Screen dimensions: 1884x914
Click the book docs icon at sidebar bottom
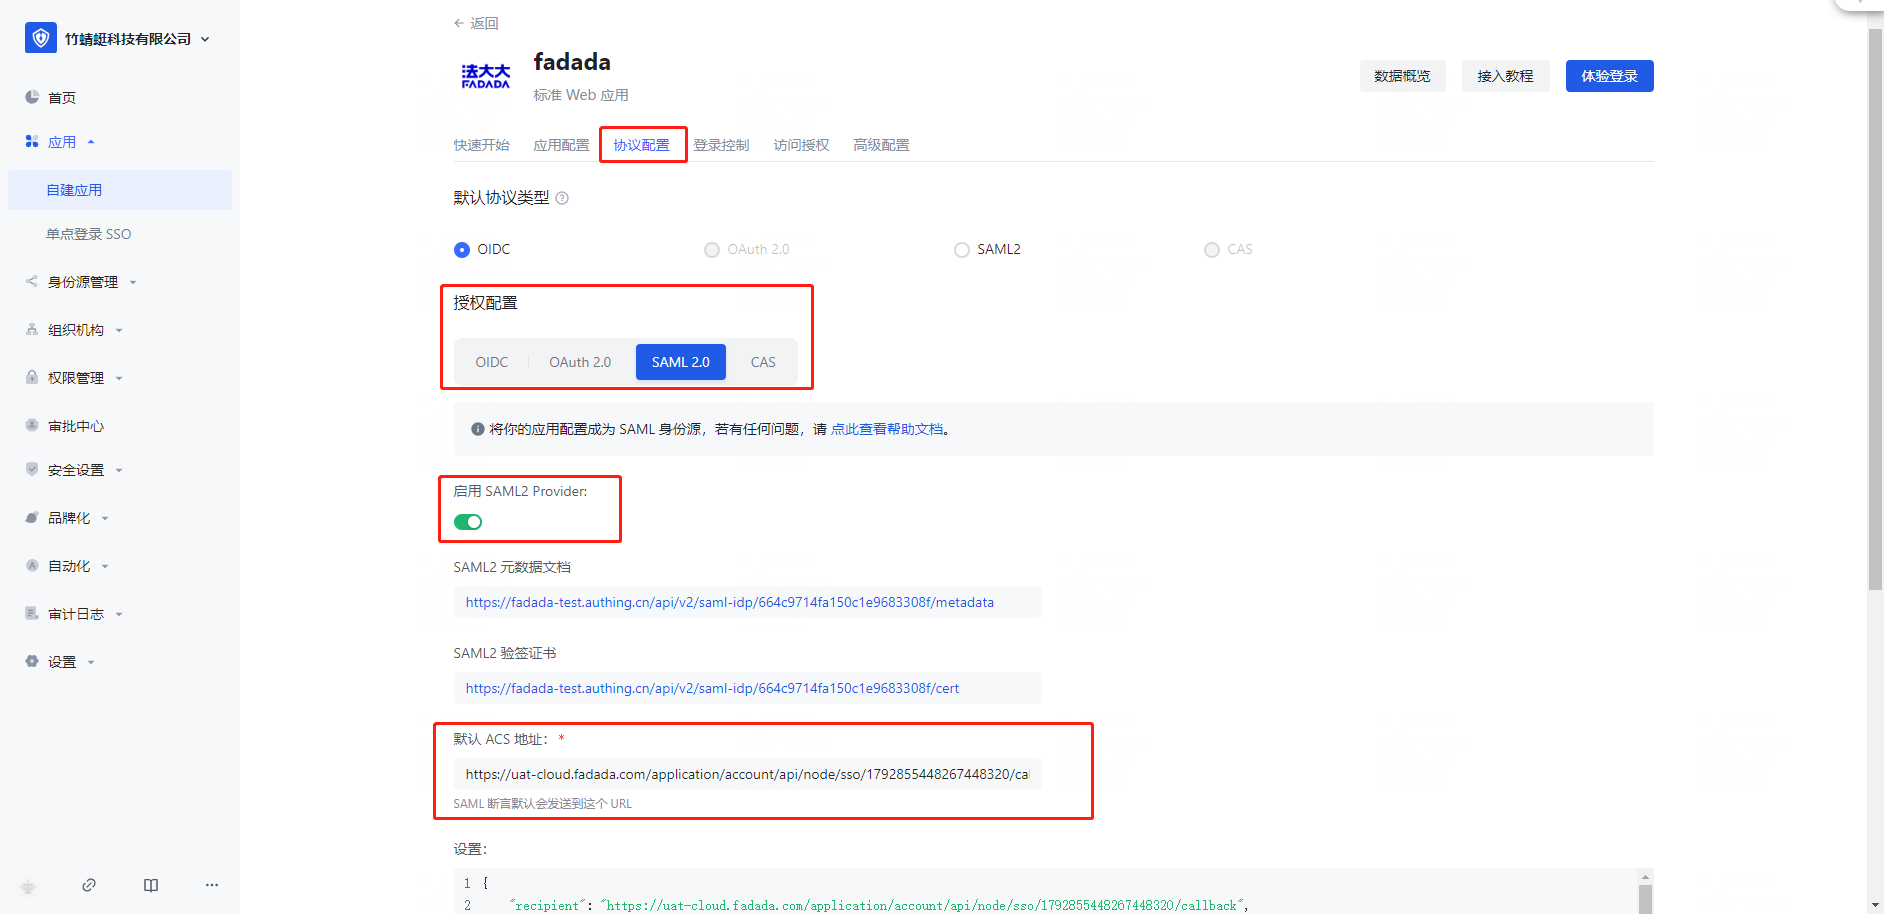151,885
